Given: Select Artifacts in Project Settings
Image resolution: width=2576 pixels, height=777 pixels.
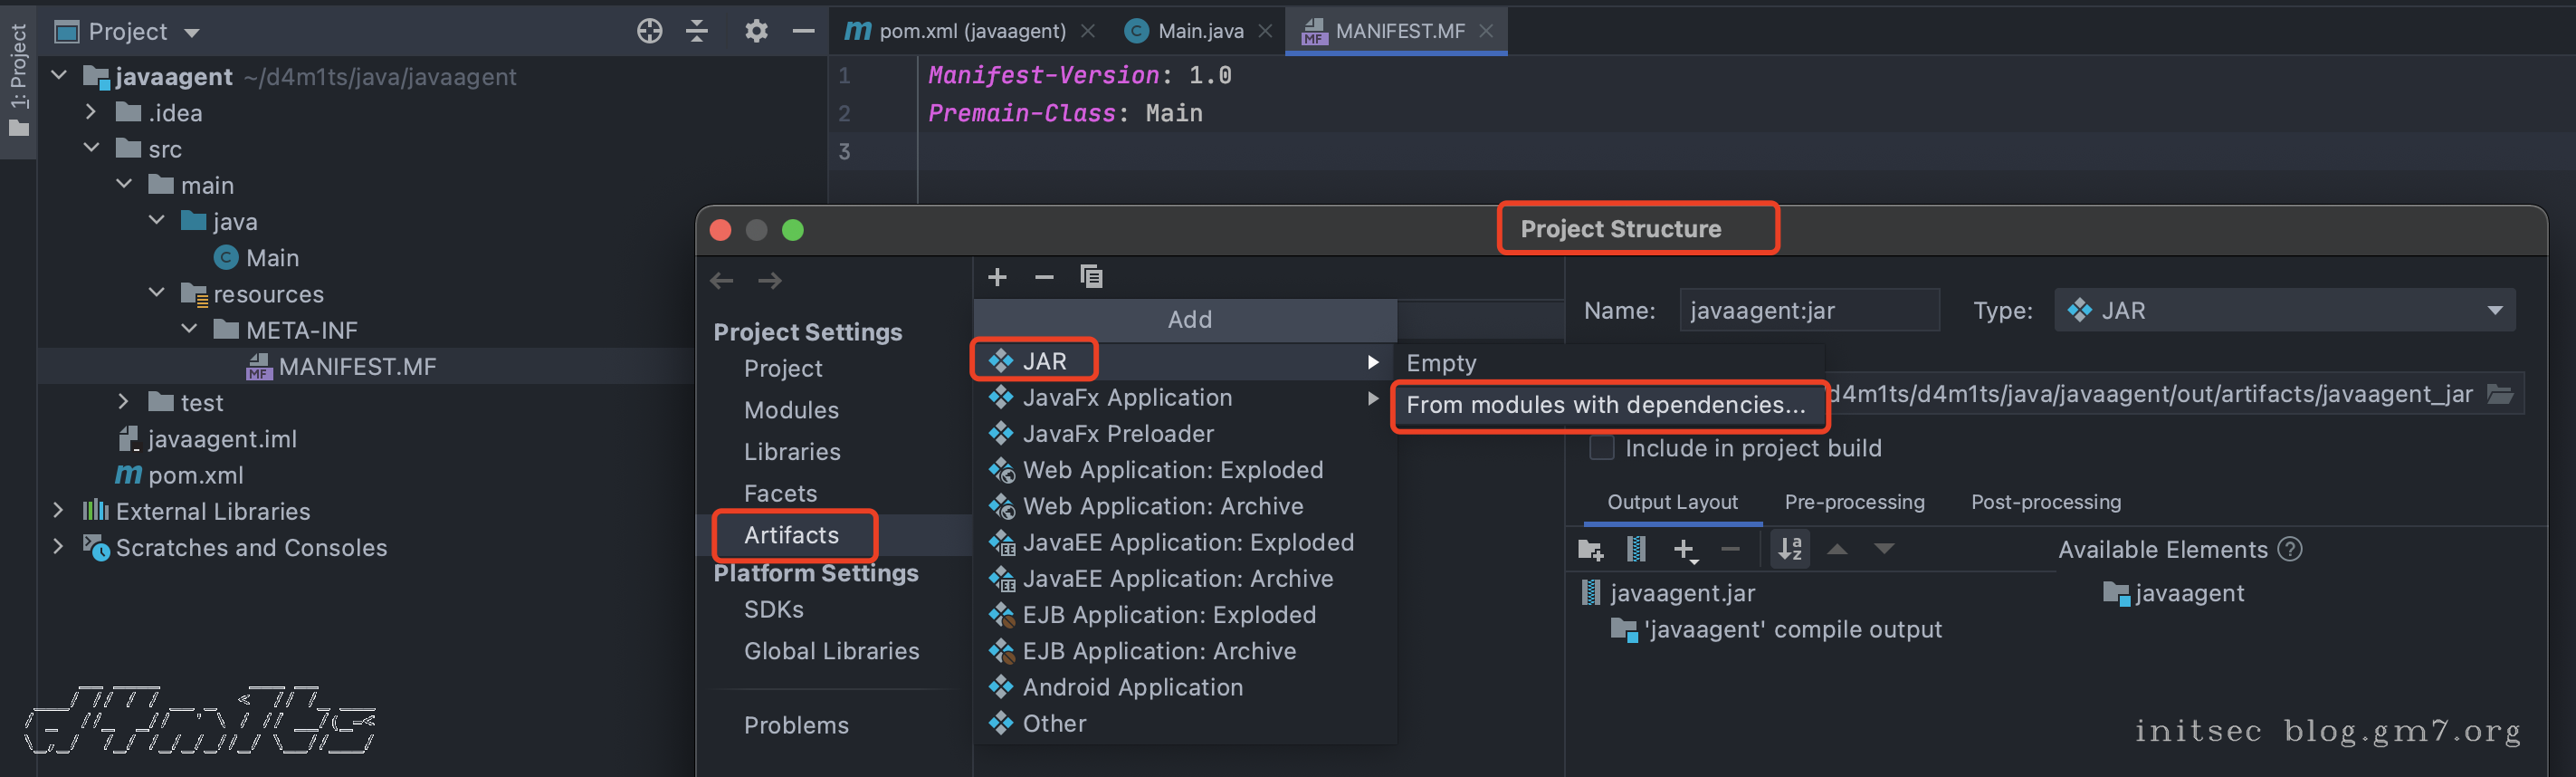Looking at the screenshot, I should (791, 535).
